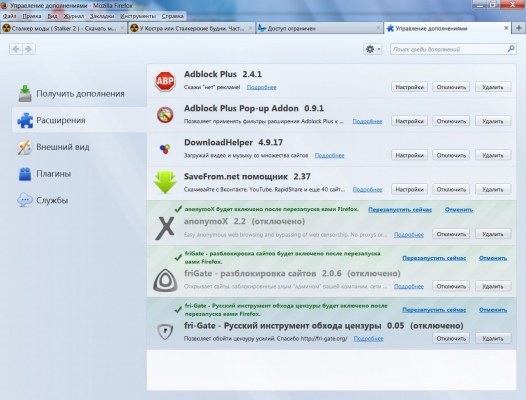Click Отключить for anonymoX

451,234
